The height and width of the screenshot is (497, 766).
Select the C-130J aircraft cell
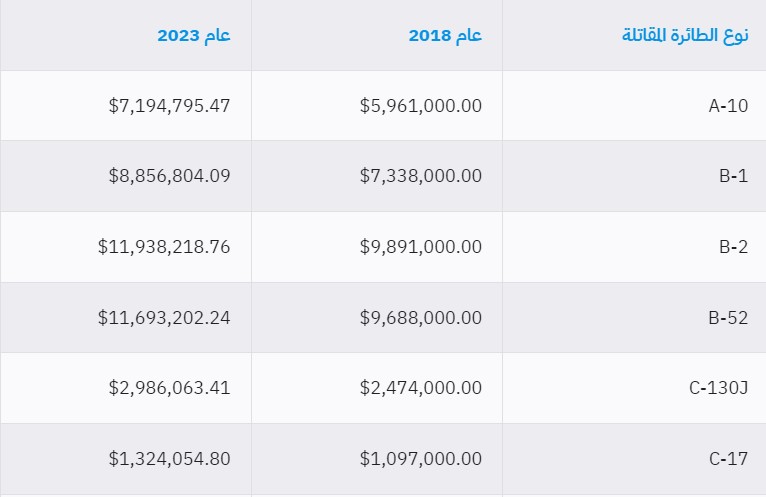(718, 388)
